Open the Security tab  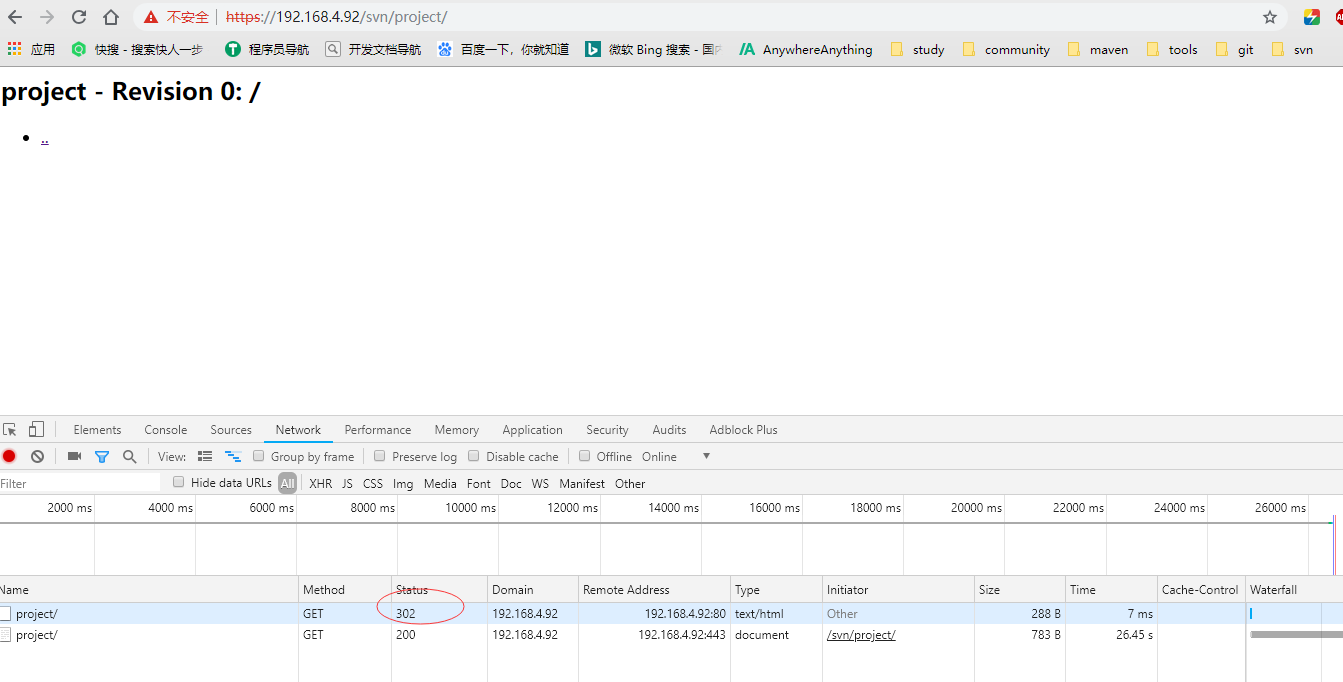pyautogui.click(x=607, y=430)
